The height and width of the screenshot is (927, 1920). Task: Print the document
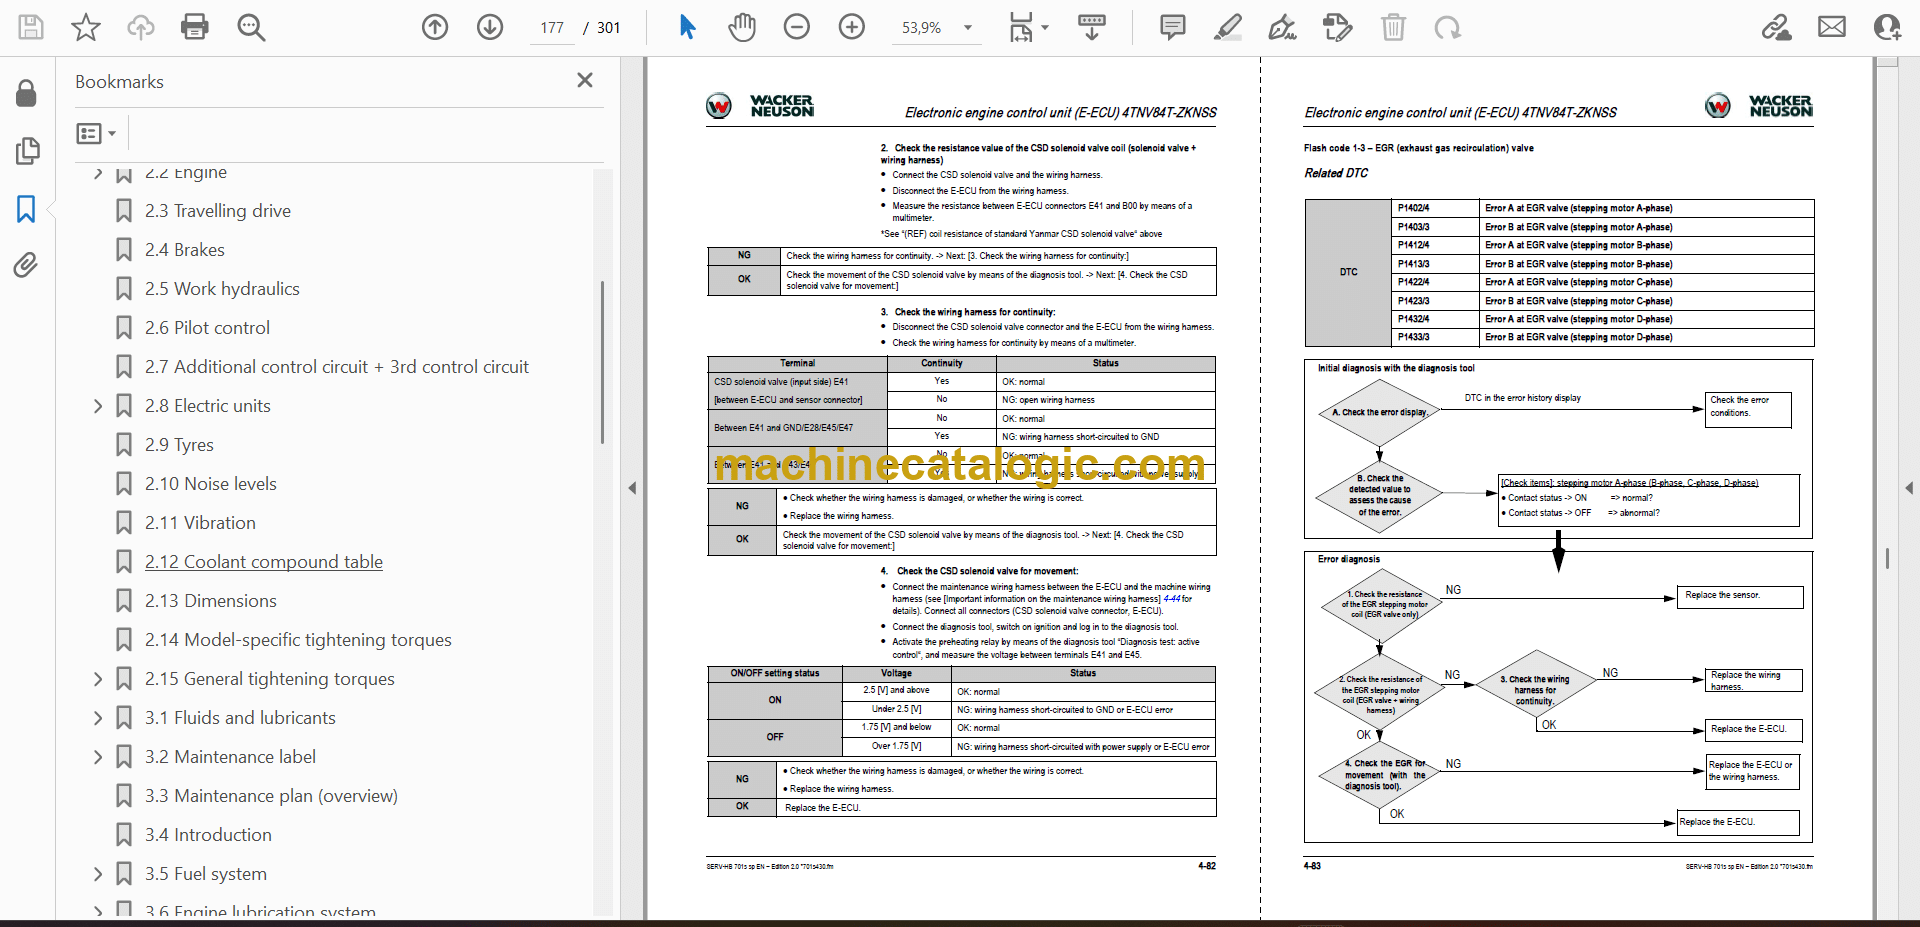coord(195,27)
